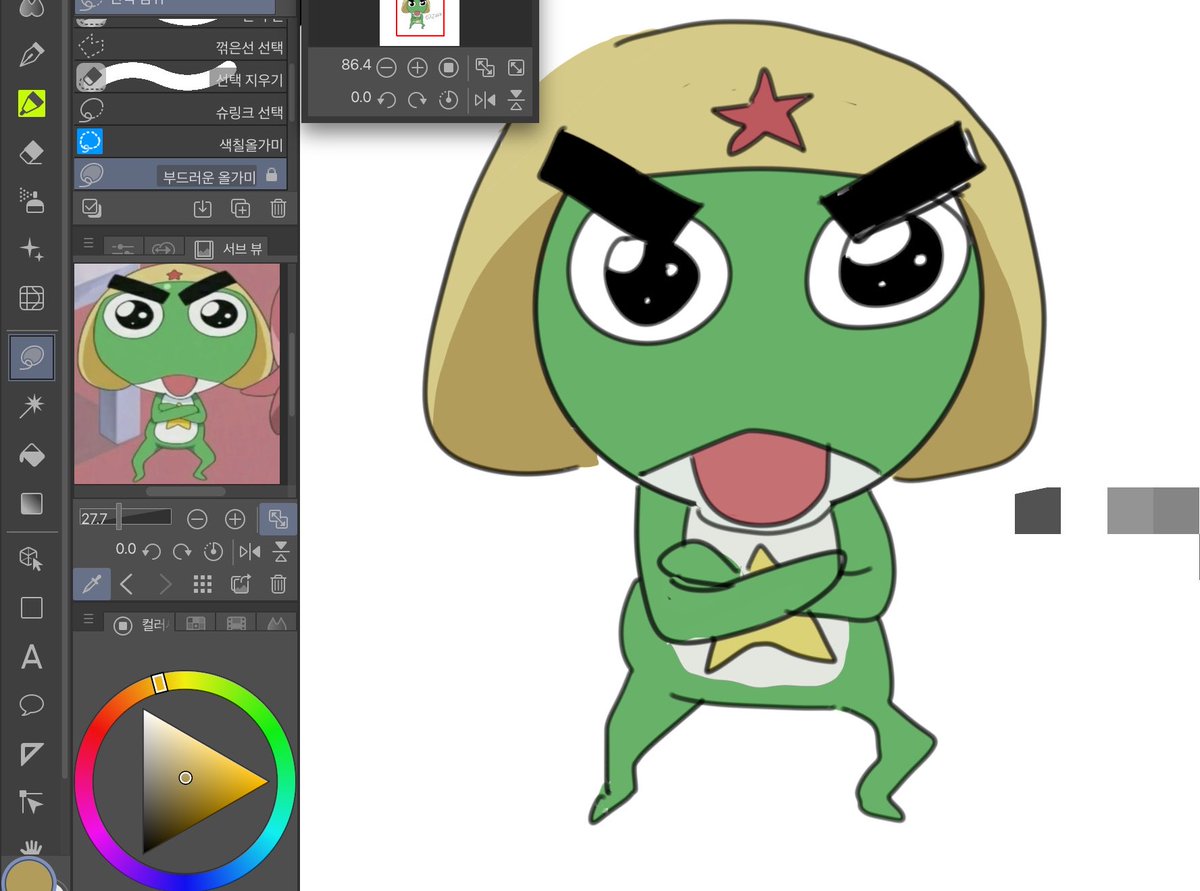Open the Sub View panel hamburger menu
This screenshot has height=891, width=1200.
tap(87, 243)
